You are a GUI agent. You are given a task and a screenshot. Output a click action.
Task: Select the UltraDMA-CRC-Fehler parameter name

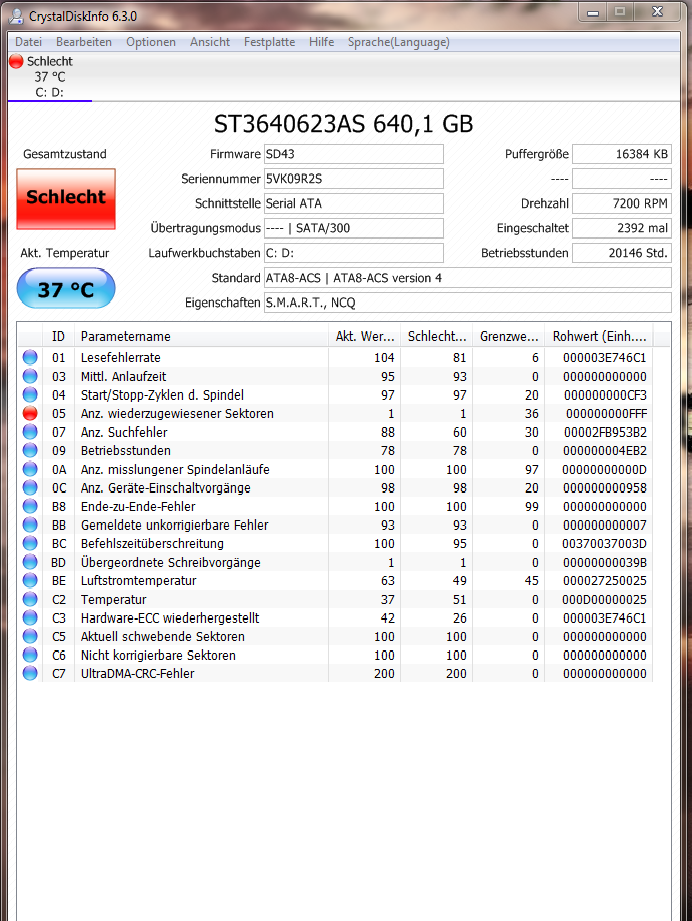click(x=137, y=673)
